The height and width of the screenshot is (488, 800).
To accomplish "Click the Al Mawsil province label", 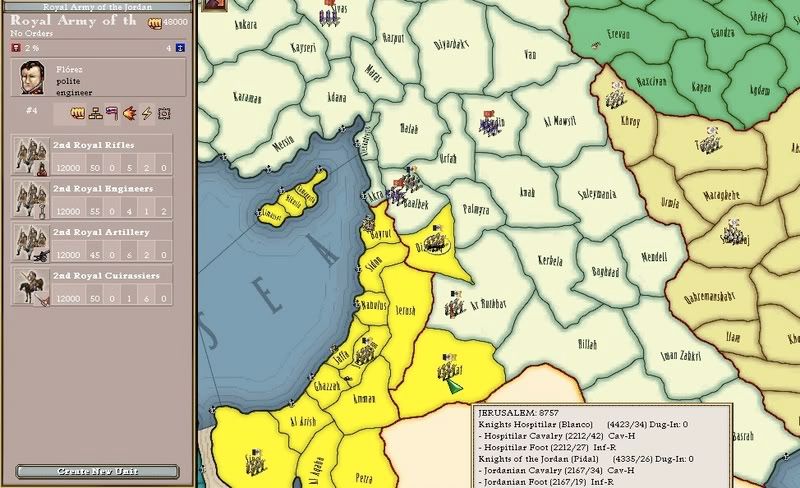I will [x=560, y=121].
